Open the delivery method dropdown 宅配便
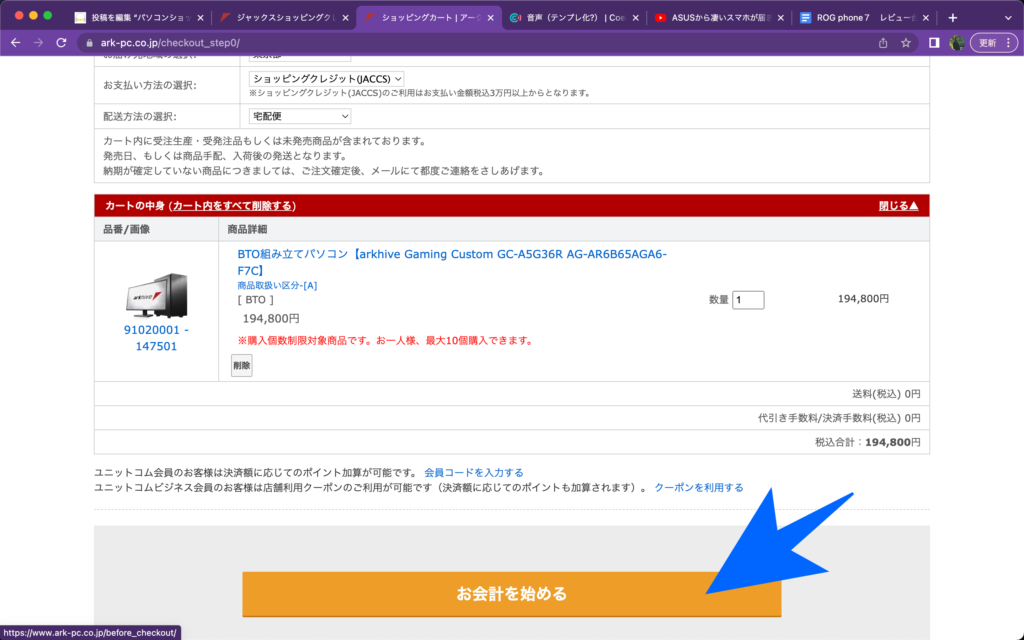 point(299,116)
